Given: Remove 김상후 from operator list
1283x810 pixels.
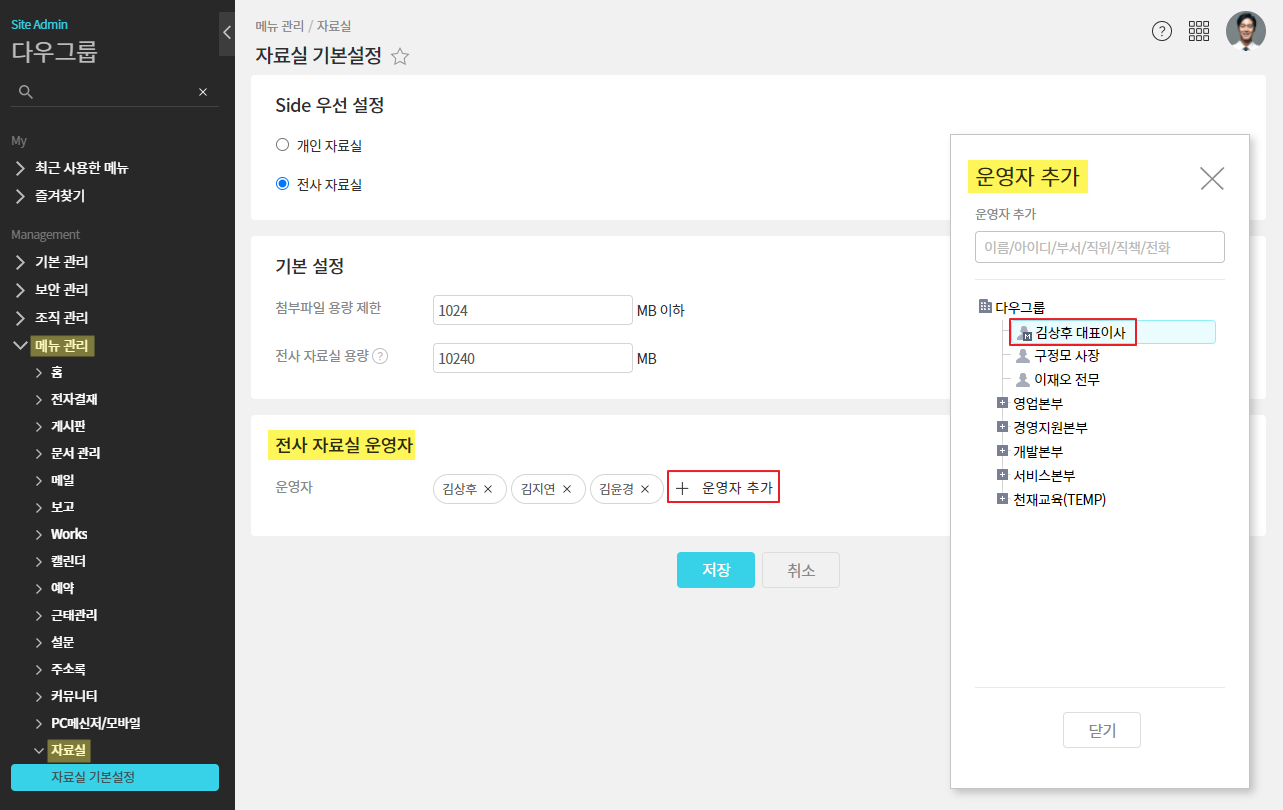Looking at the screenshot, I should coord(488,489).
